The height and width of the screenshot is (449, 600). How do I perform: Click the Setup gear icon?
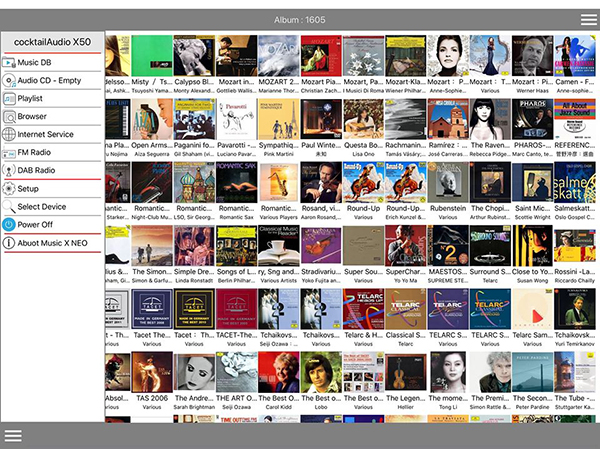(x=8, y=189)
